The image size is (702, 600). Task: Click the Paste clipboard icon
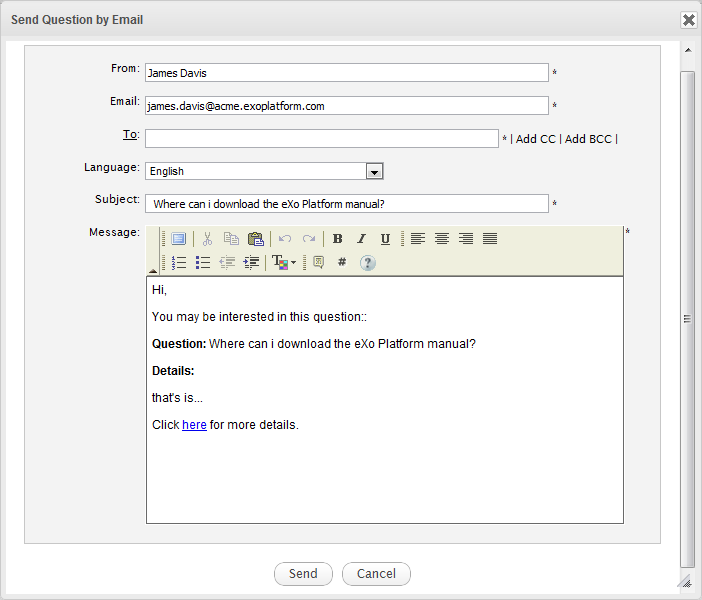point(255,239)
